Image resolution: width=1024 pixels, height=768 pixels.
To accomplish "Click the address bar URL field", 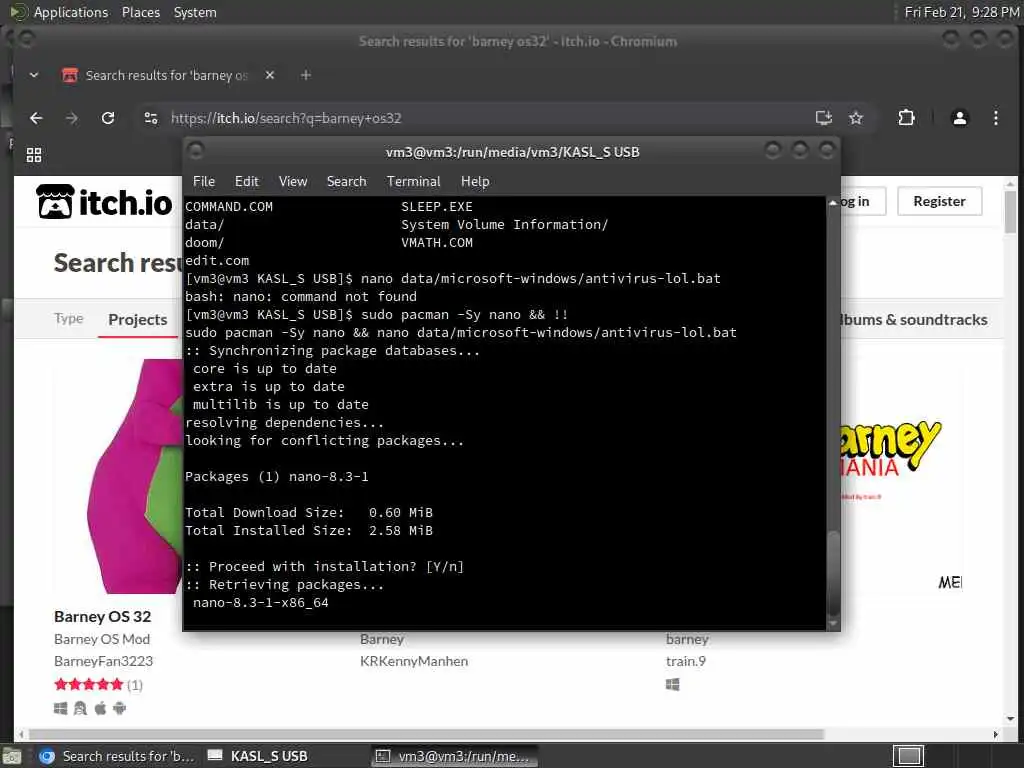I will tap(483, 118).
